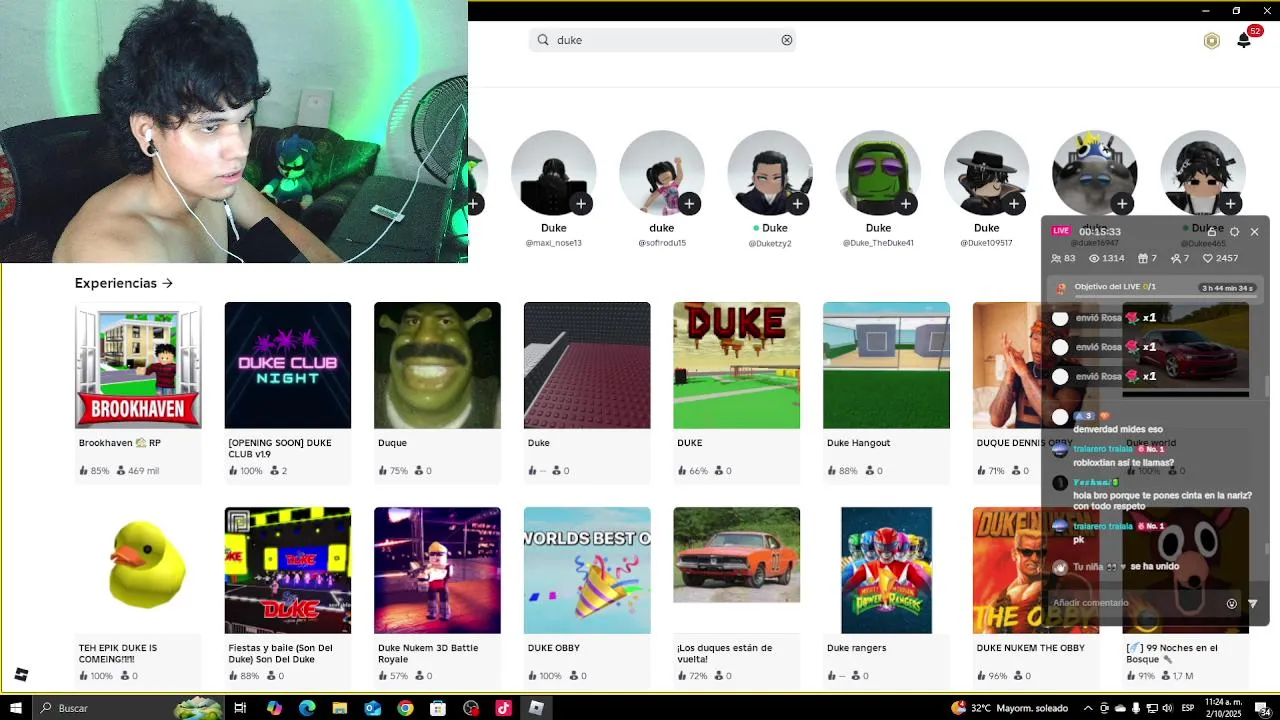Screen dimensions: 1280x720
Task: Open Windows Start menu
Action: click(16, 708)
